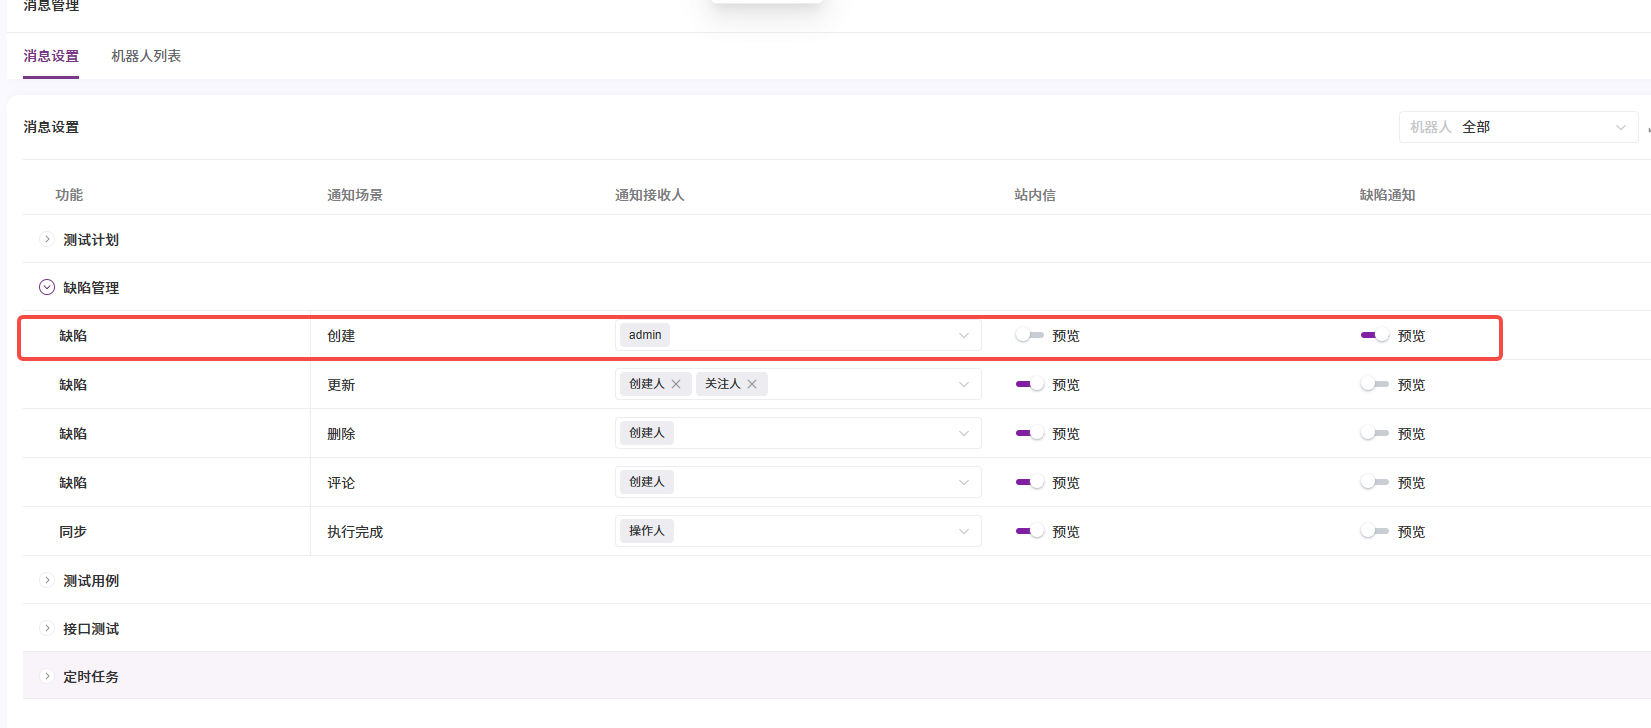The image size is (1651, 728).
Task: Remove the 关注人 tag in the 更新 row
Action: pyautogui.click(x=752, y=384)
